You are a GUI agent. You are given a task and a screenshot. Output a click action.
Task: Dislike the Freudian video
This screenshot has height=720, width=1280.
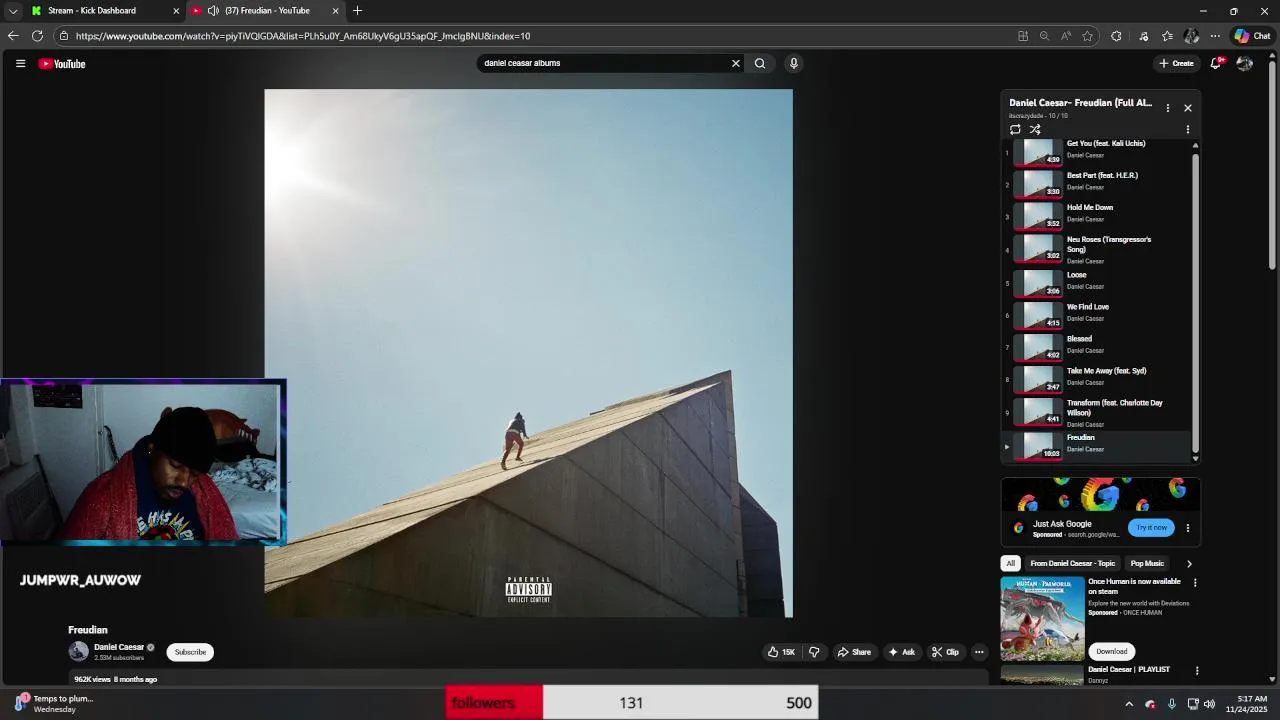pos(814,652)
